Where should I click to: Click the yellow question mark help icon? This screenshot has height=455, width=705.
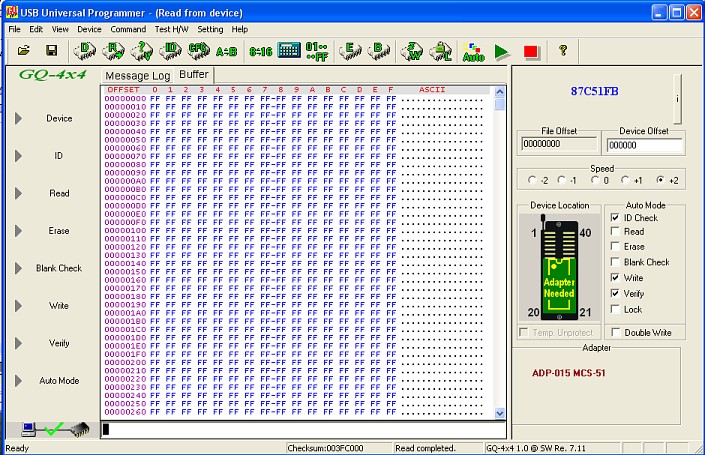click(563, 49)
